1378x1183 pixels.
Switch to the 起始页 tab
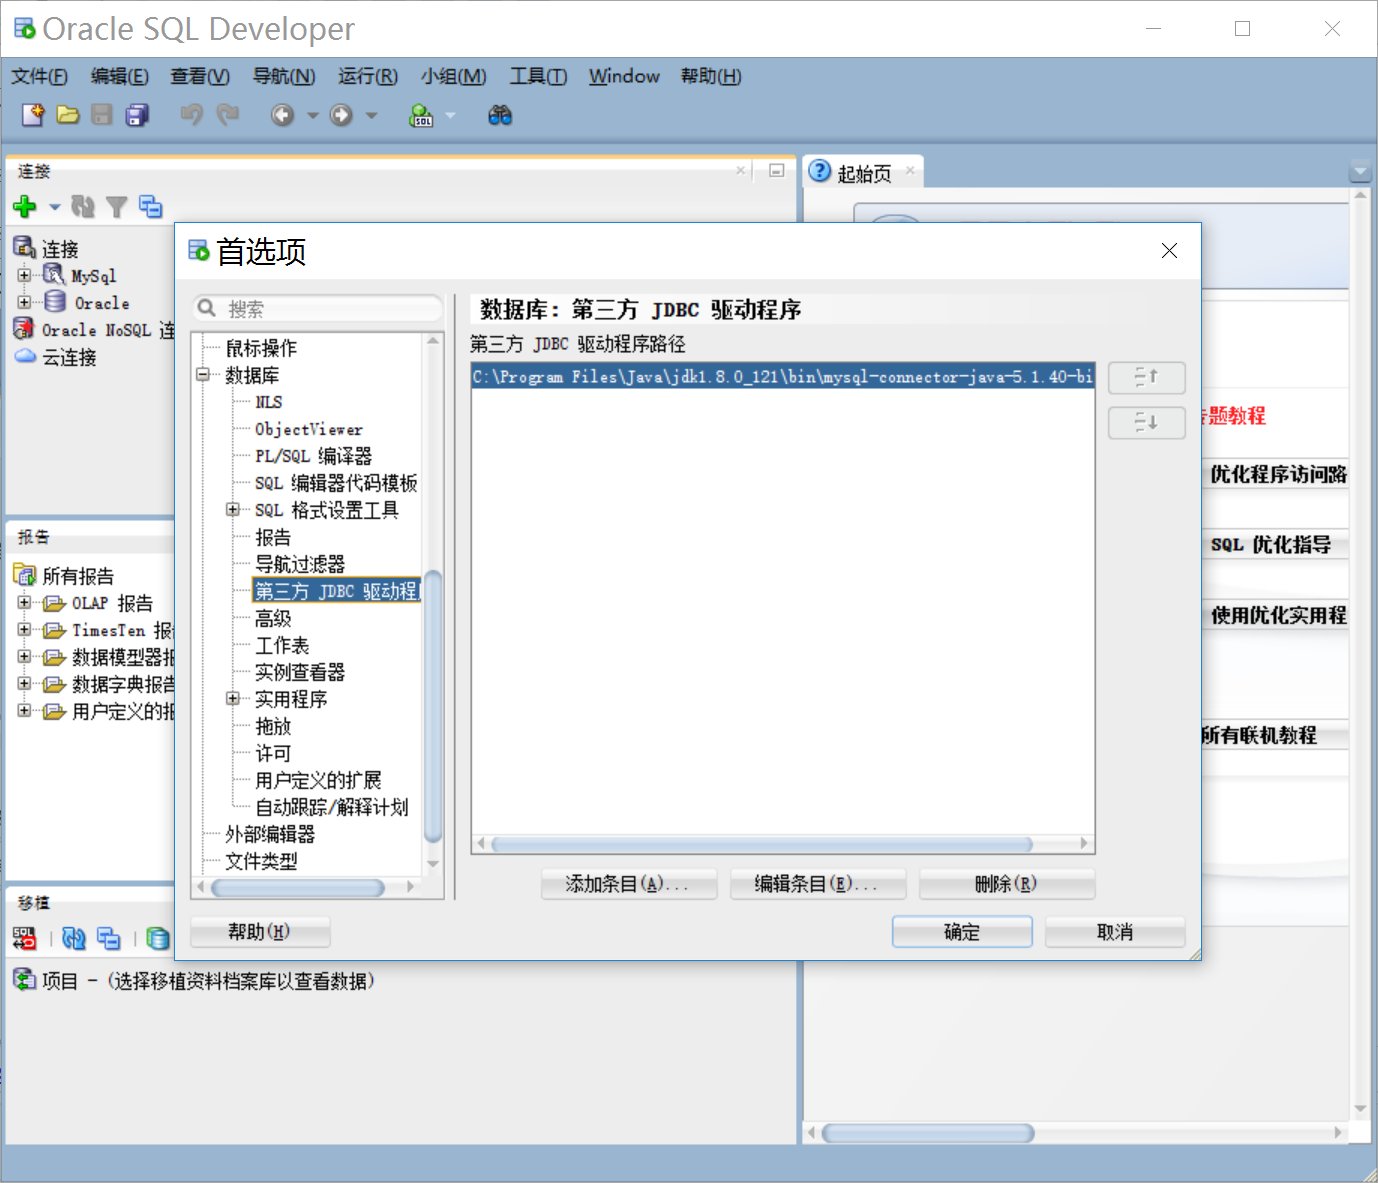point(864,173)
